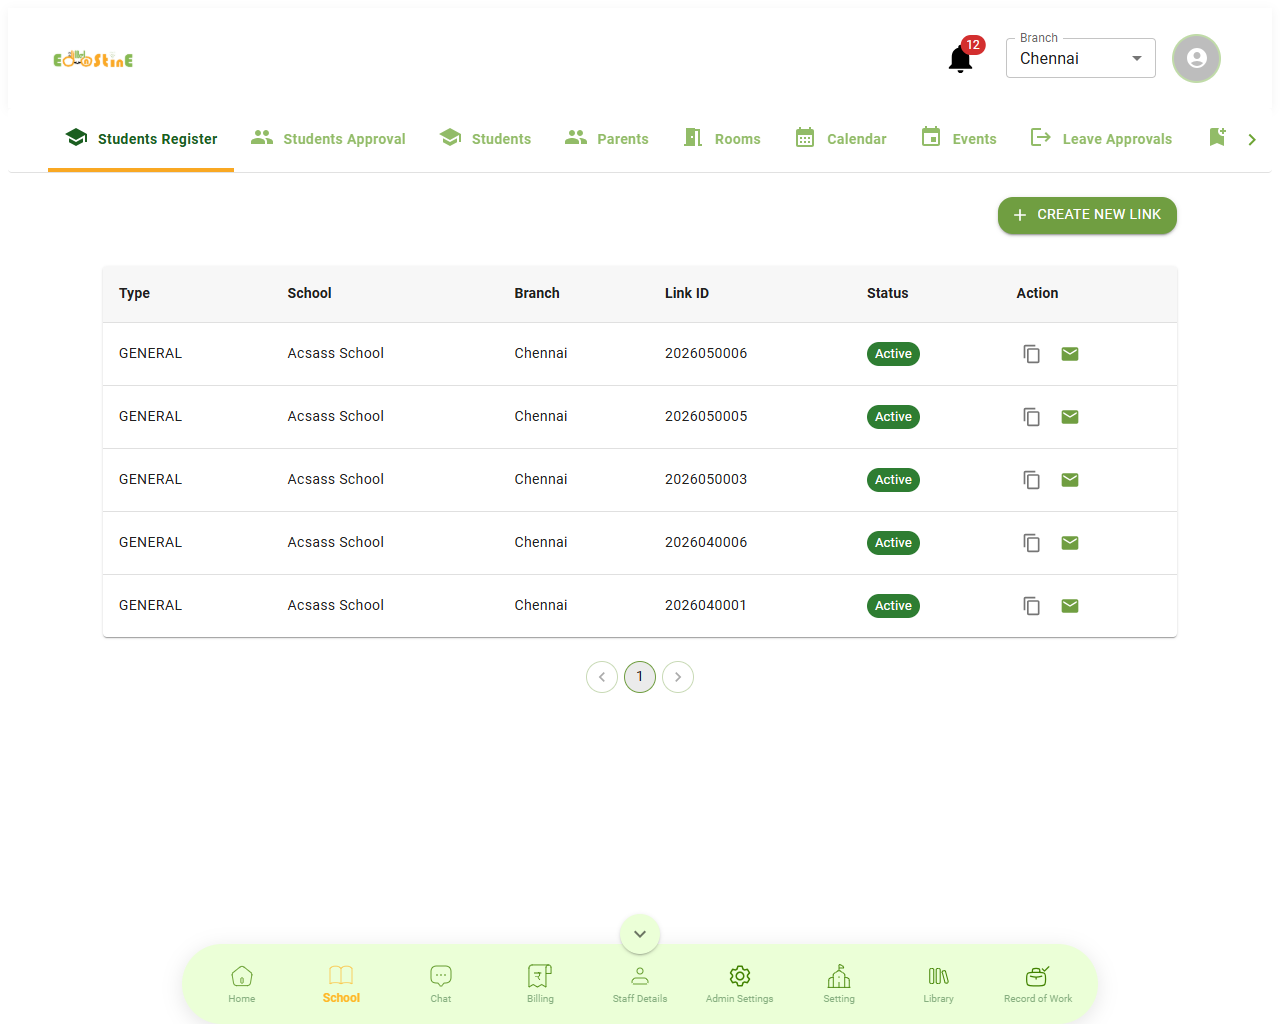Image resolution: width=1280 pixels, height=1024 pixels.
Task: Copy link for ID 2026040001
Action: (1031, 606)
